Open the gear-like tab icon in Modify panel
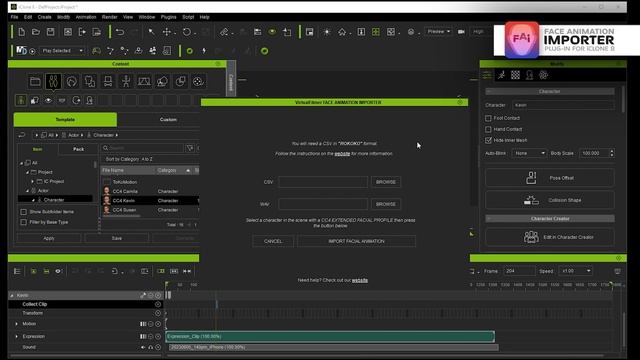 543,75
